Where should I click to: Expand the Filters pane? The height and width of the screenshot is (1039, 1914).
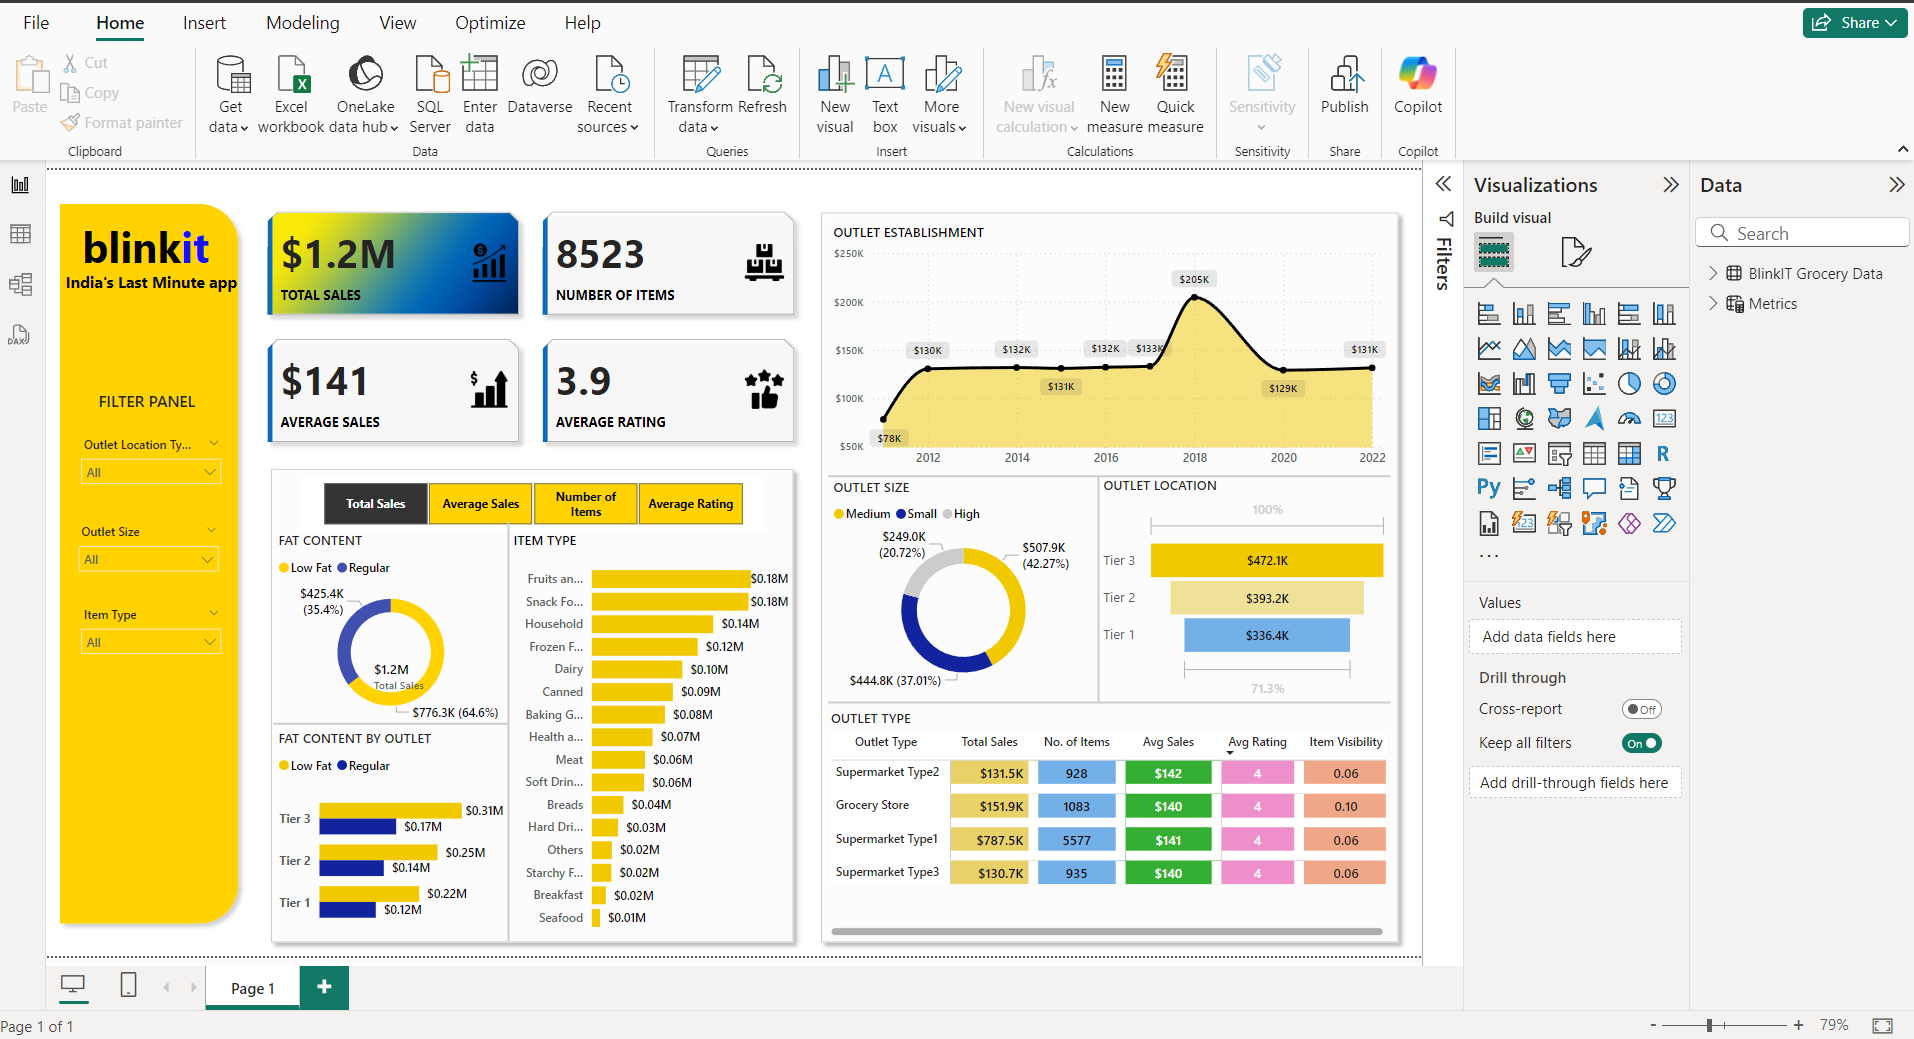(x=1443, y=184)
